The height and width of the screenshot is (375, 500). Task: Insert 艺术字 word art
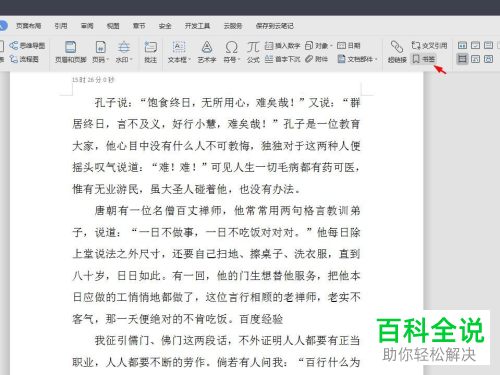coord(207,52)
